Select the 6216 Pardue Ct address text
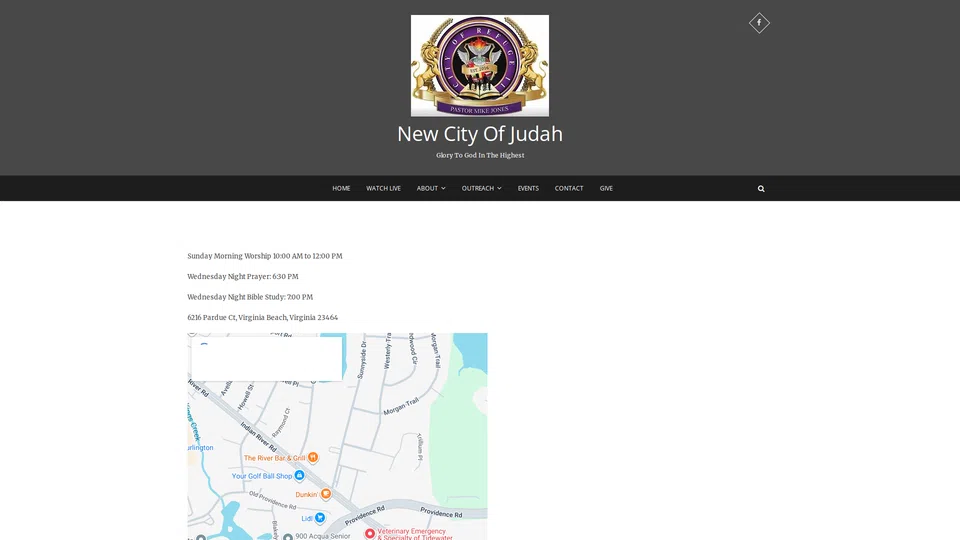 262,317
